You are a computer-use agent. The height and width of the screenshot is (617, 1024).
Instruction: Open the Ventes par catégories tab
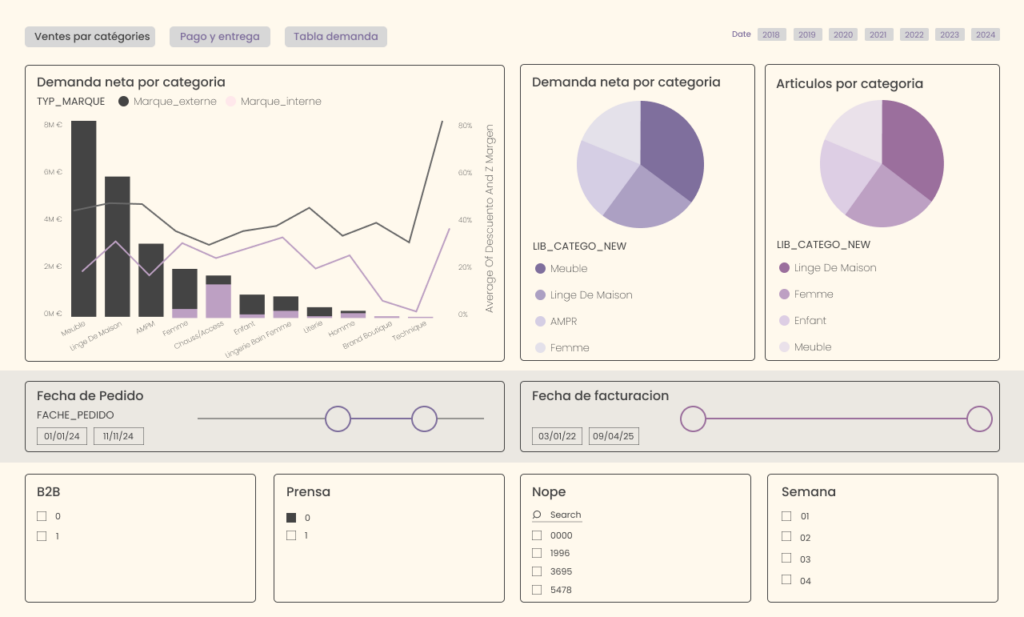pos(92,37)
